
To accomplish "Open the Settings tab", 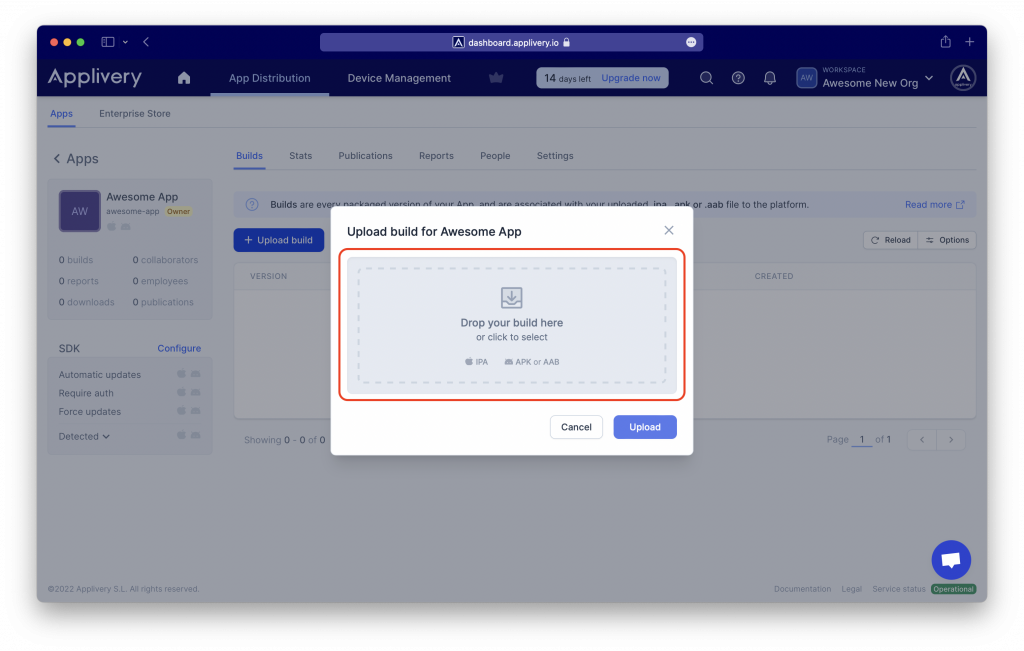I will pos(555,156).
